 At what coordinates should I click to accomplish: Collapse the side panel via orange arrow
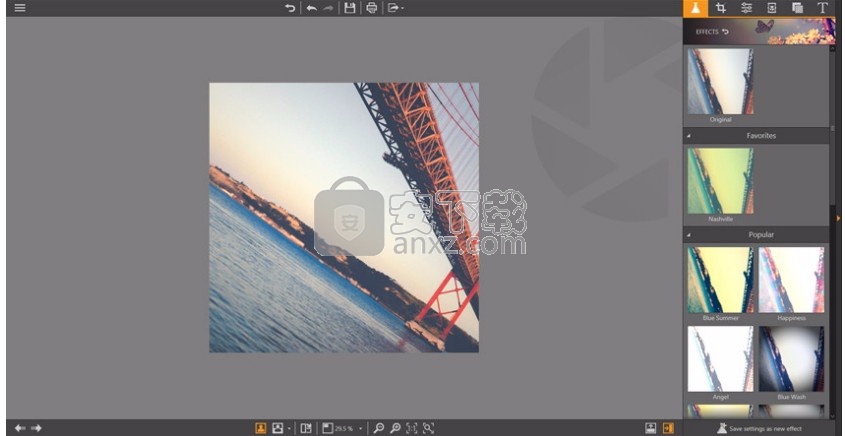839,218
